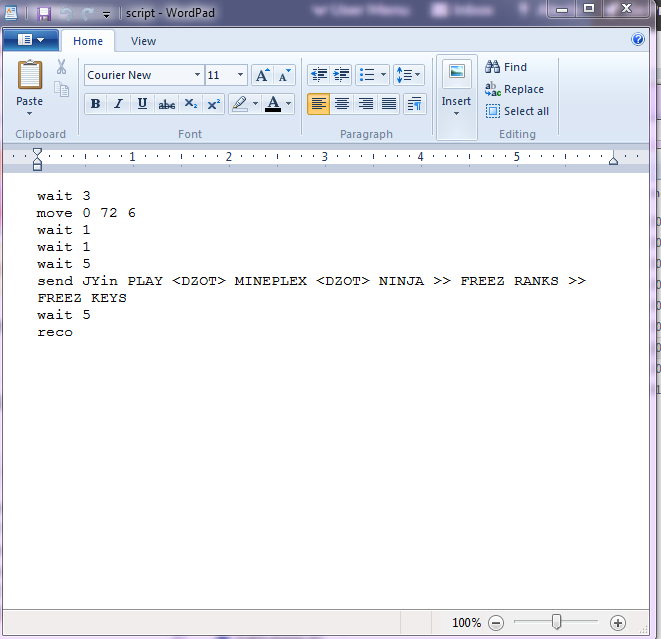Open the font size dropdown arrow
Viewport: 661px width, 639px height.
(241, 75)
